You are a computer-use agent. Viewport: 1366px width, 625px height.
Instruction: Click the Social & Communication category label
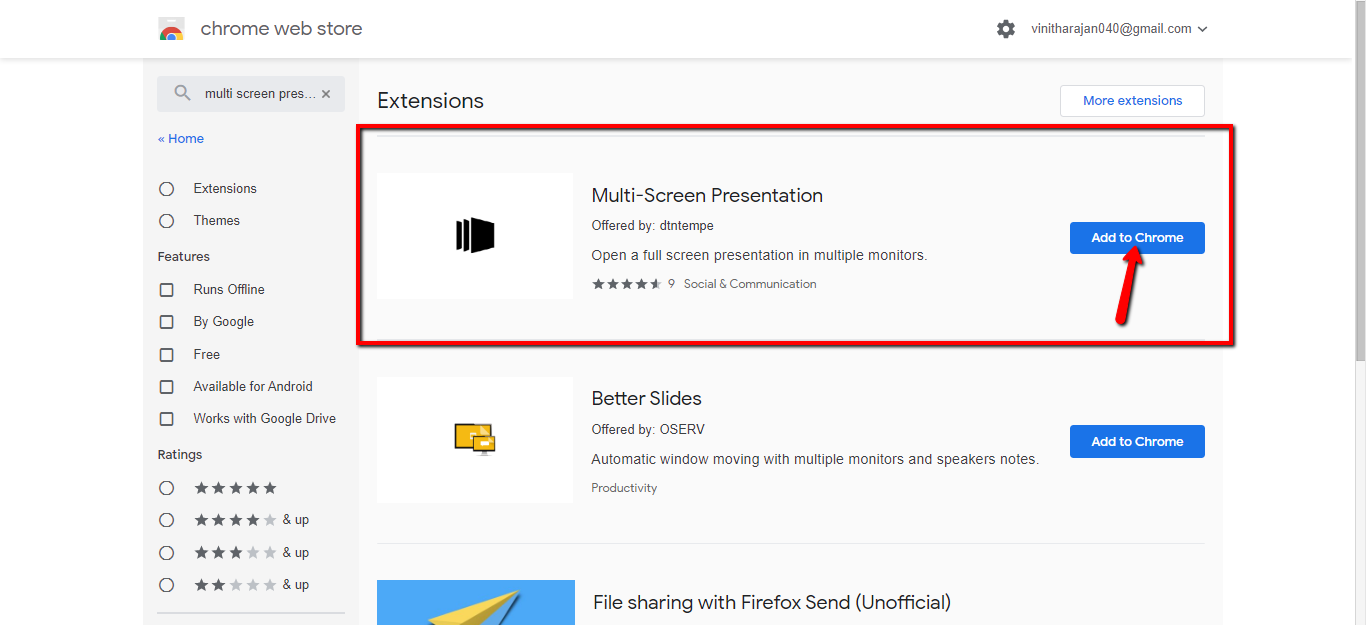coord(750,284)
